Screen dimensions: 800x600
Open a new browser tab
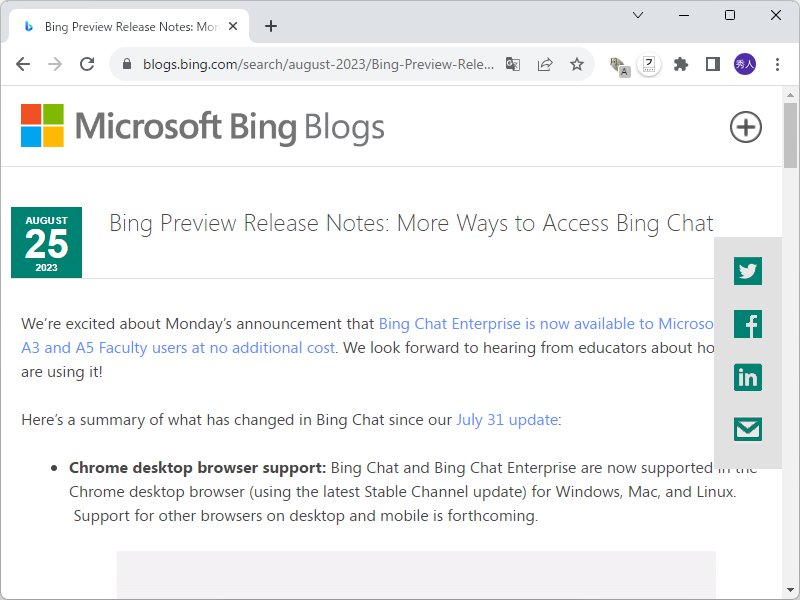270,26
